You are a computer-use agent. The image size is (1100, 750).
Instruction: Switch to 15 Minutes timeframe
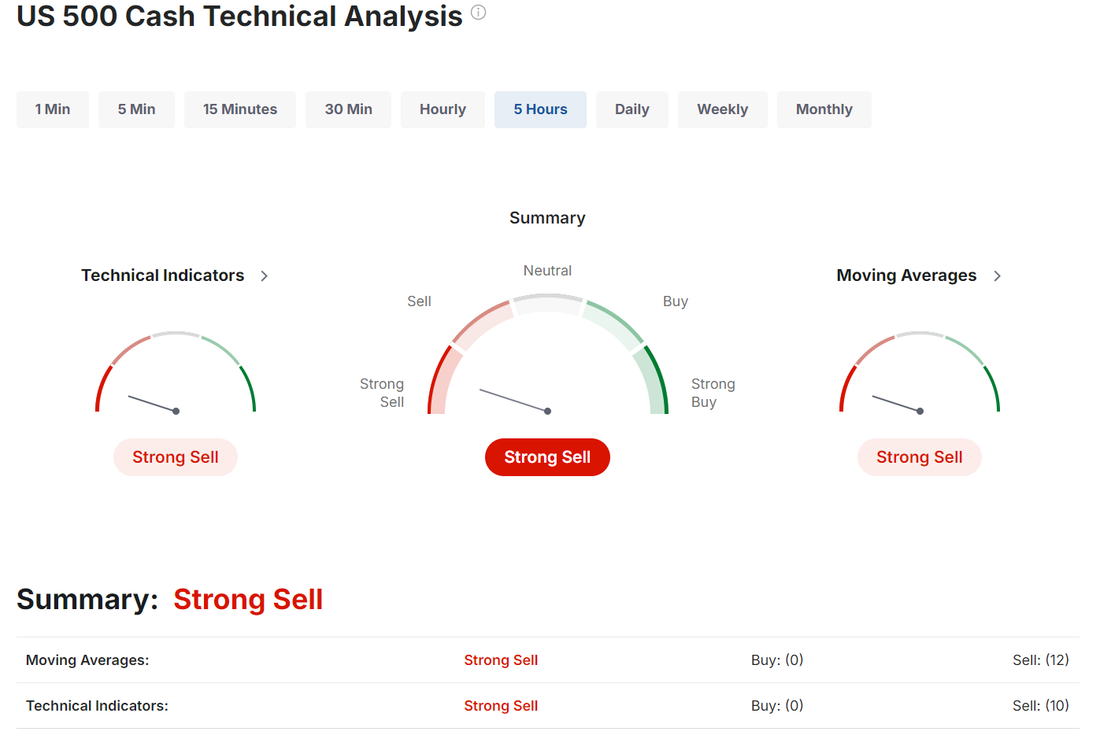click(240, 109)
